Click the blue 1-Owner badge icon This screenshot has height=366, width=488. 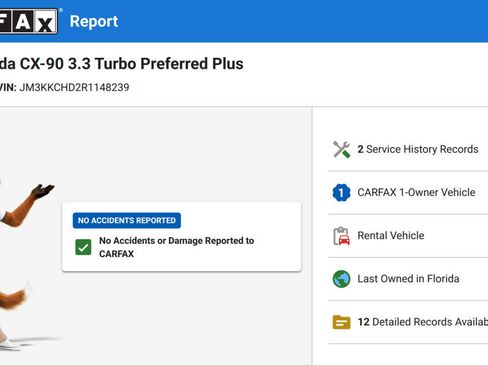pos(341,193)
